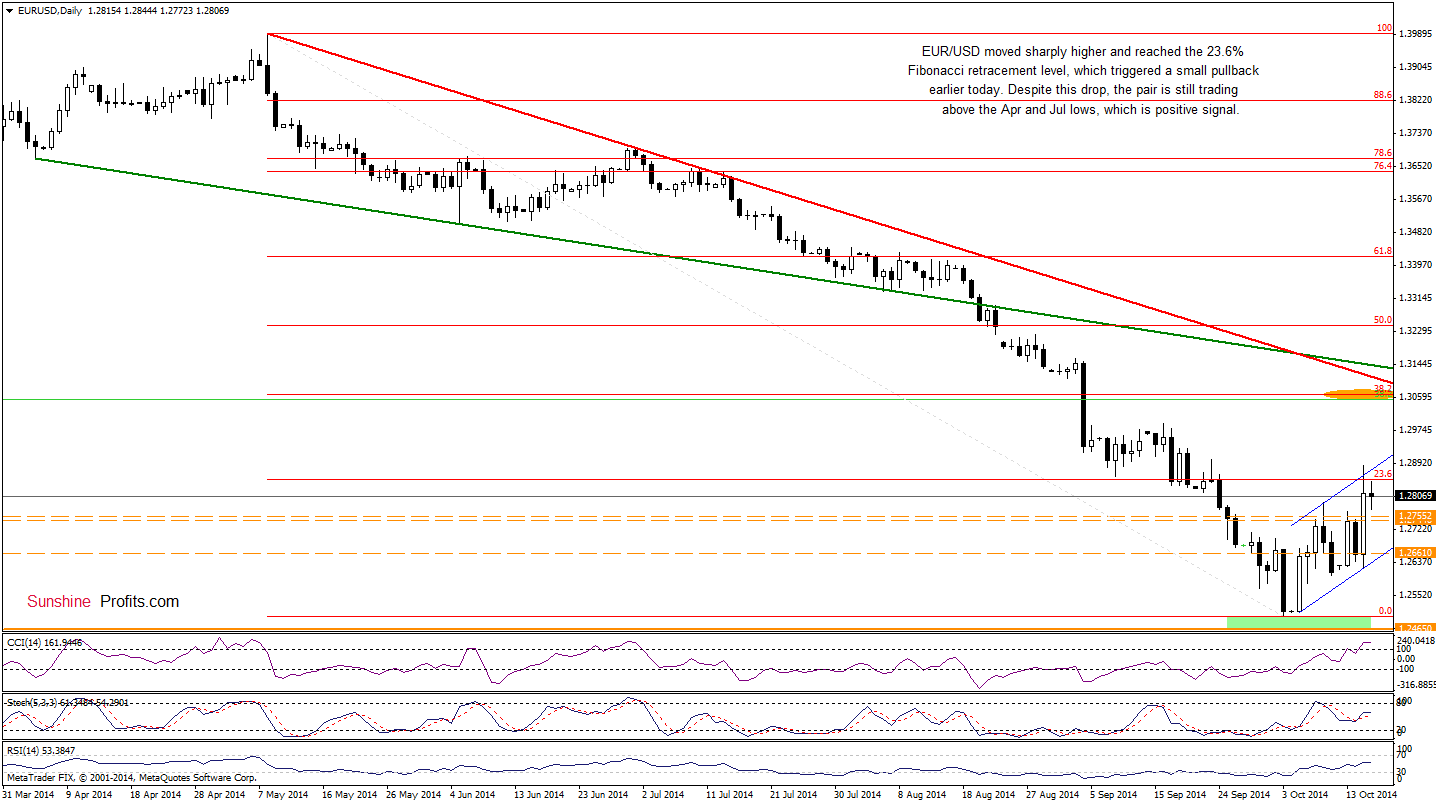
Task: Click the 3 Oct 2014 date label
Action: coord(1305,794)
